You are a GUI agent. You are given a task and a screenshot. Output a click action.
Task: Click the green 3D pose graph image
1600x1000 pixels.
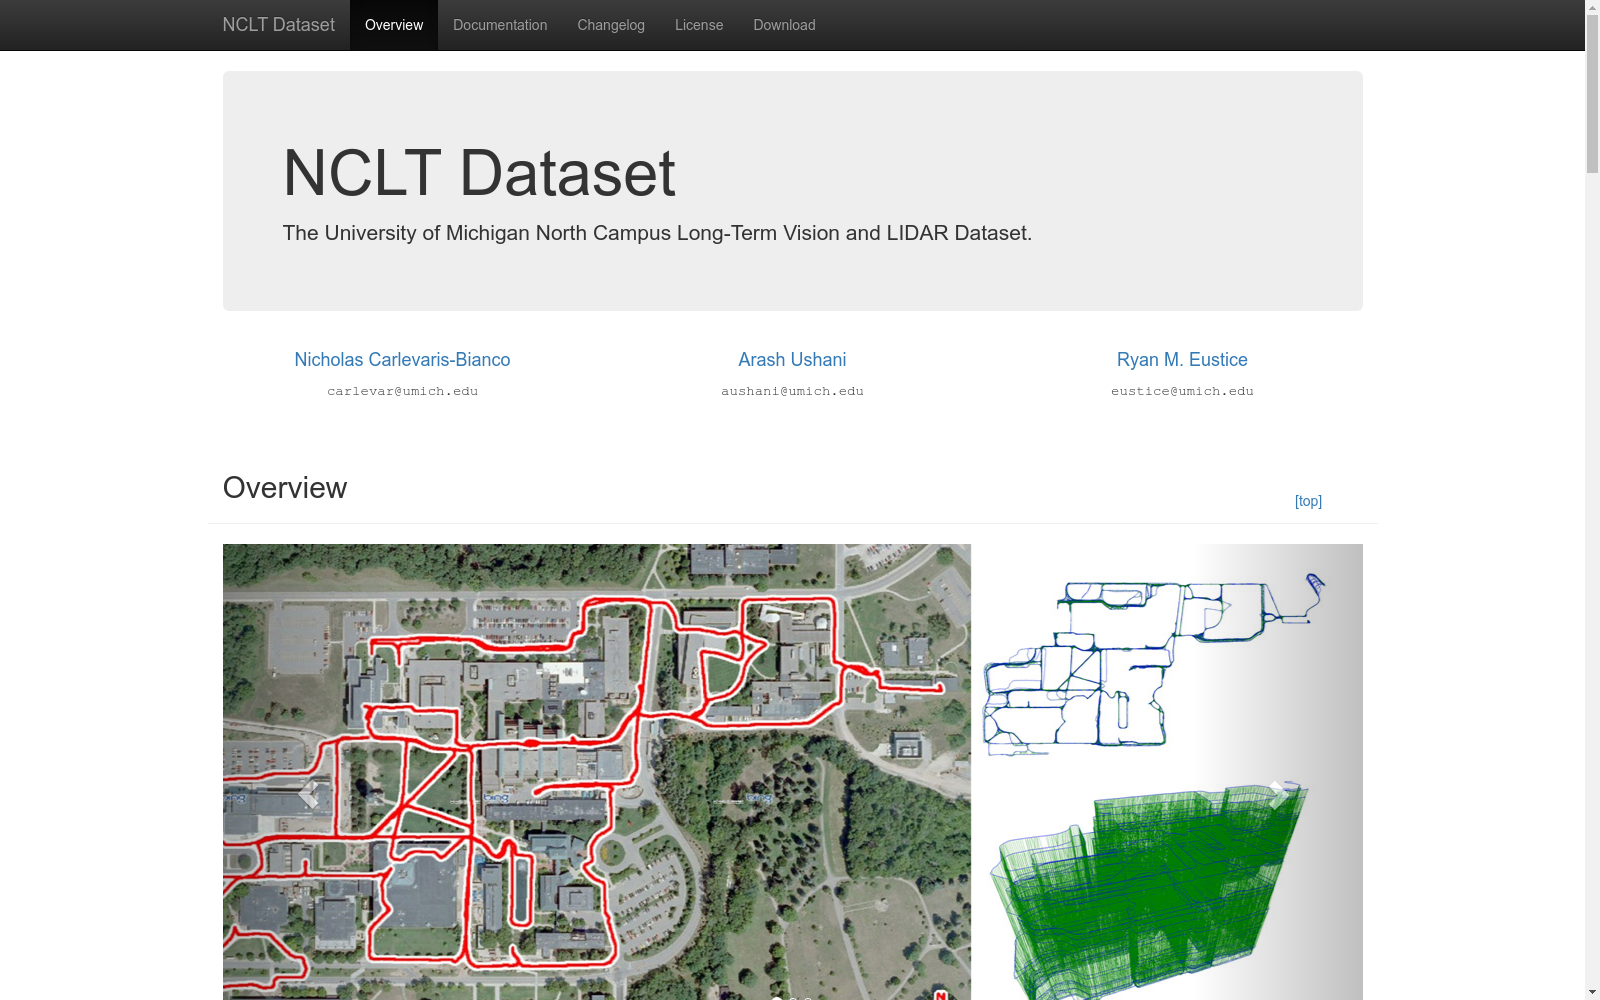click(x=1150, y=890)
